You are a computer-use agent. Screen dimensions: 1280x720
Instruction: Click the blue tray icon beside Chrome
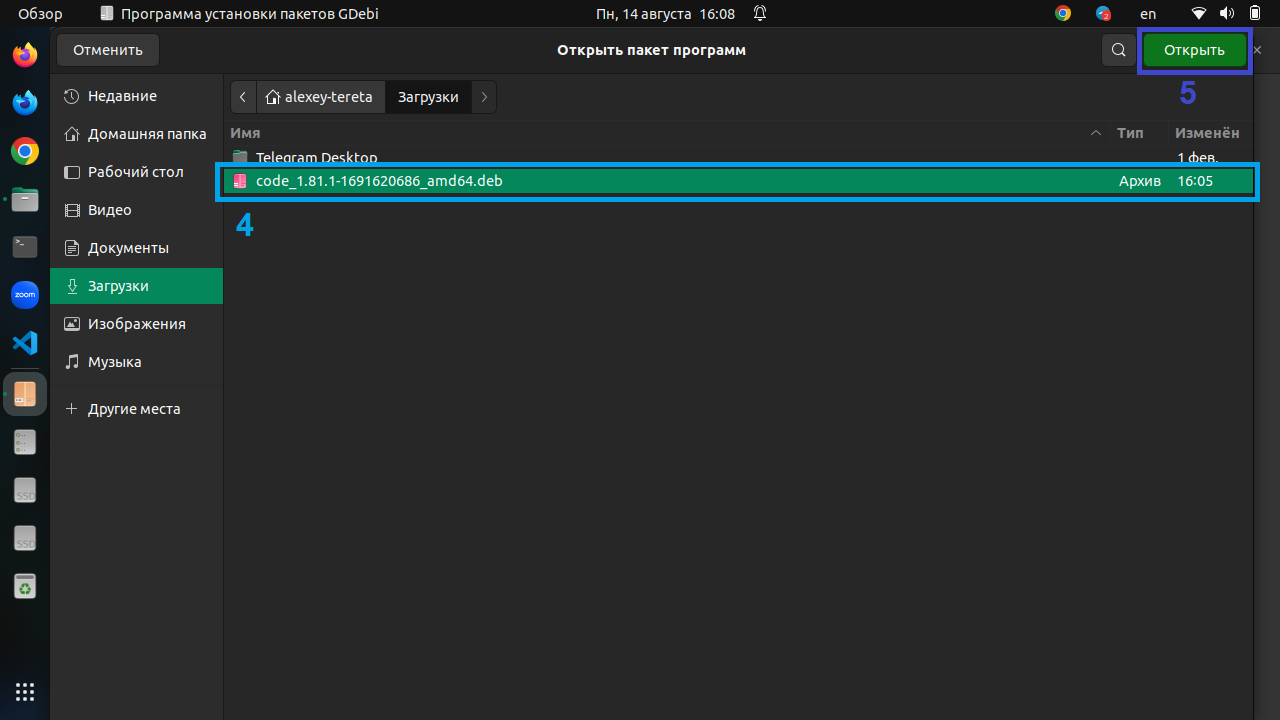pyautogui.click(x=1103, y=14)
